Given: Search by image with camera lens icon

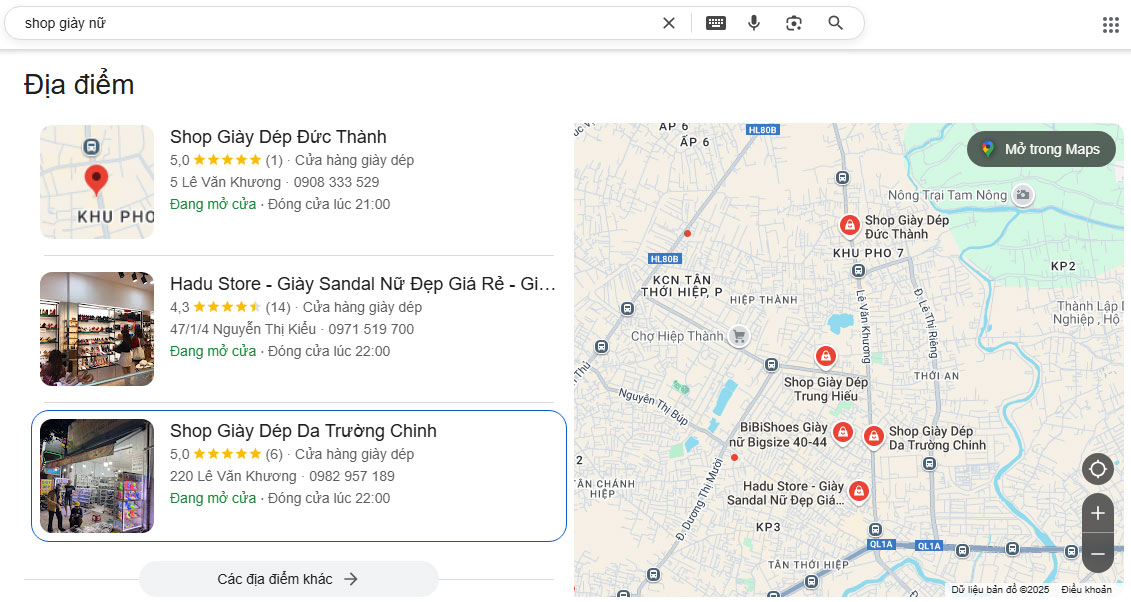Looking at the screenshot, I should click(793, 23).
